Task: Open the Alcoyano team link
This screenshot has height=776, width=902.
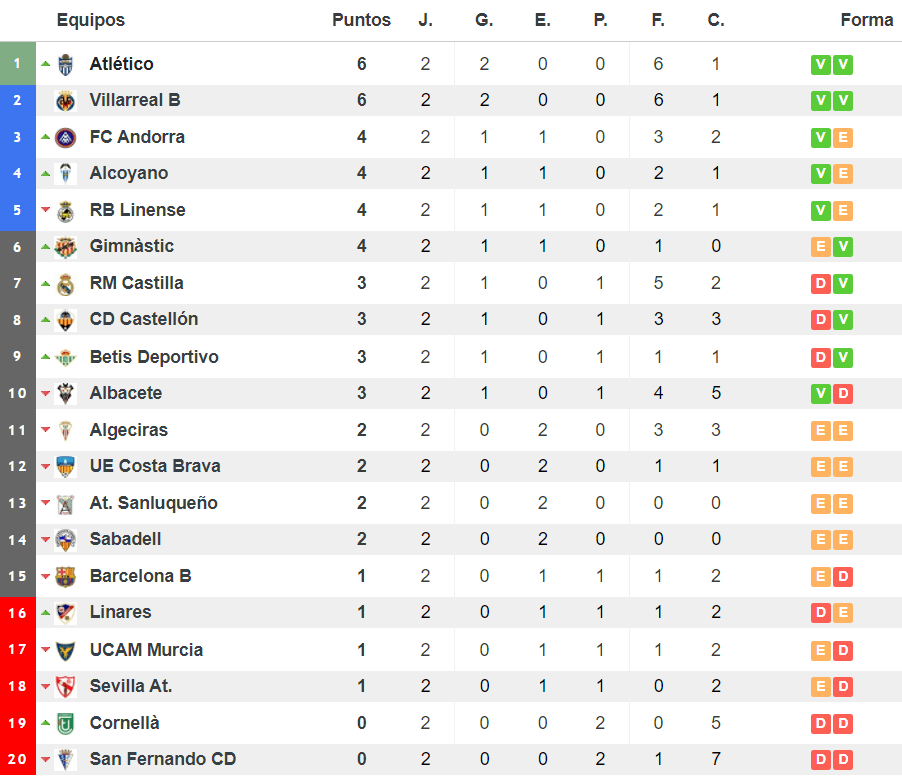Action: coord(129,173)
